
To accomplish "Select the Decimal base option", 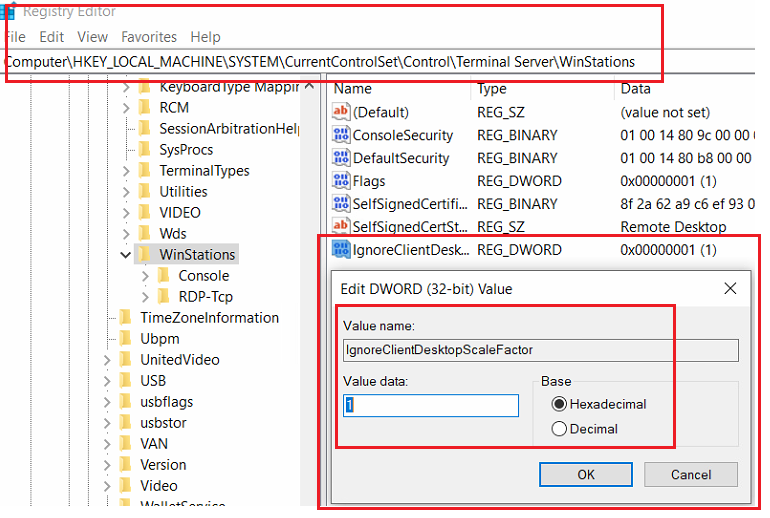I will pyautogui.click(x=559, y=429).
